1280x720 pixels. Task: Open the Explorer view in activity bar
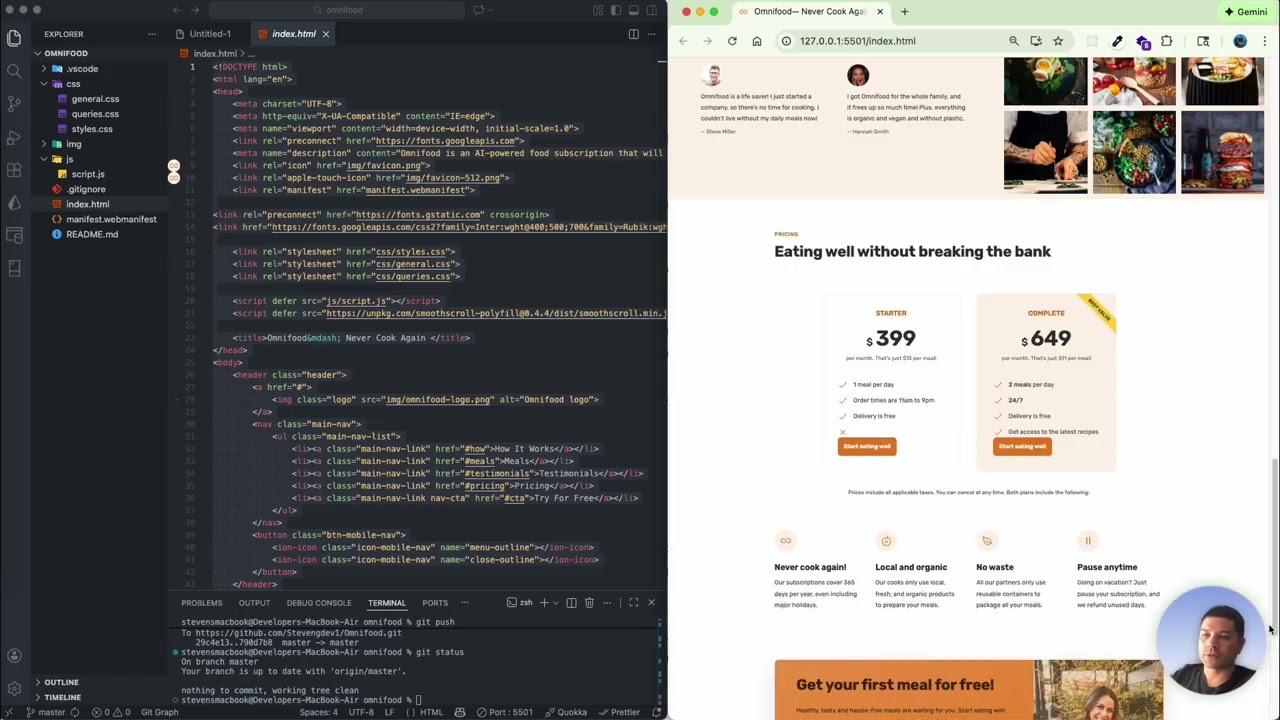14,38
